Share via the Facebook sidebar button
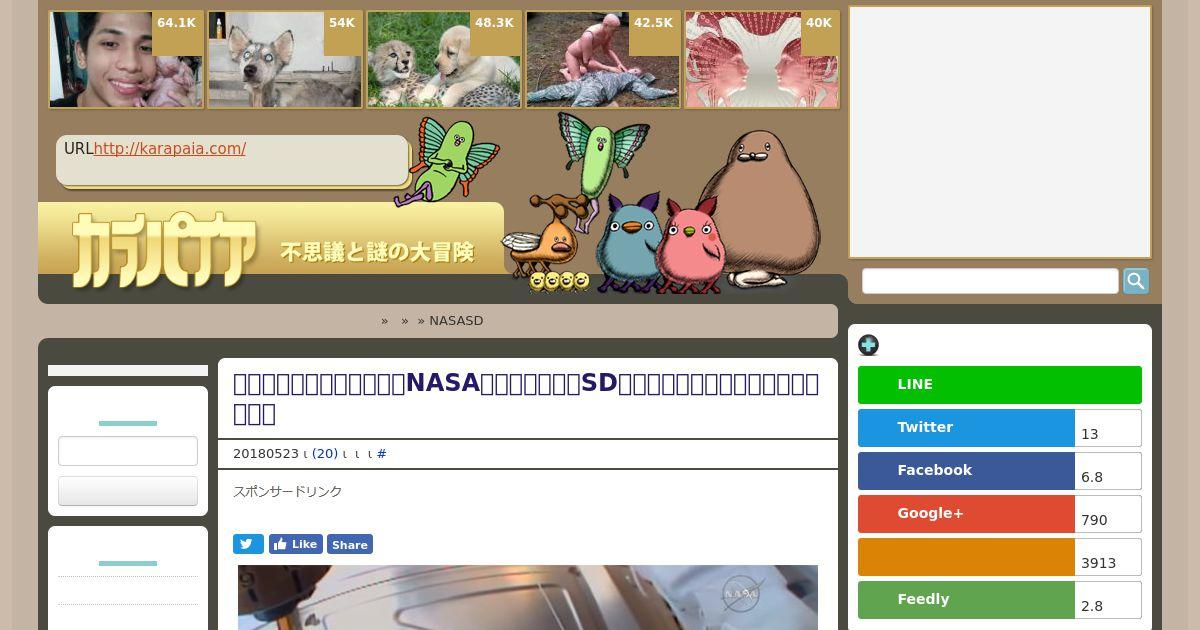The image size is (1200, 630). pos(966,471)
